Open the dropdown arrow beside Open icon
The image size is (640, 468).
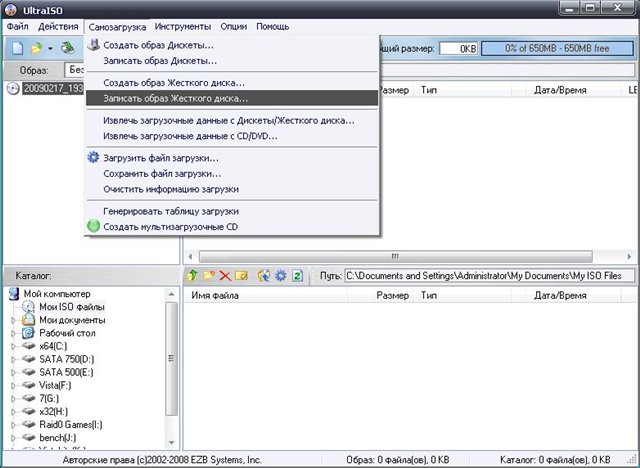pyautogui.click(x=50, y=49)
